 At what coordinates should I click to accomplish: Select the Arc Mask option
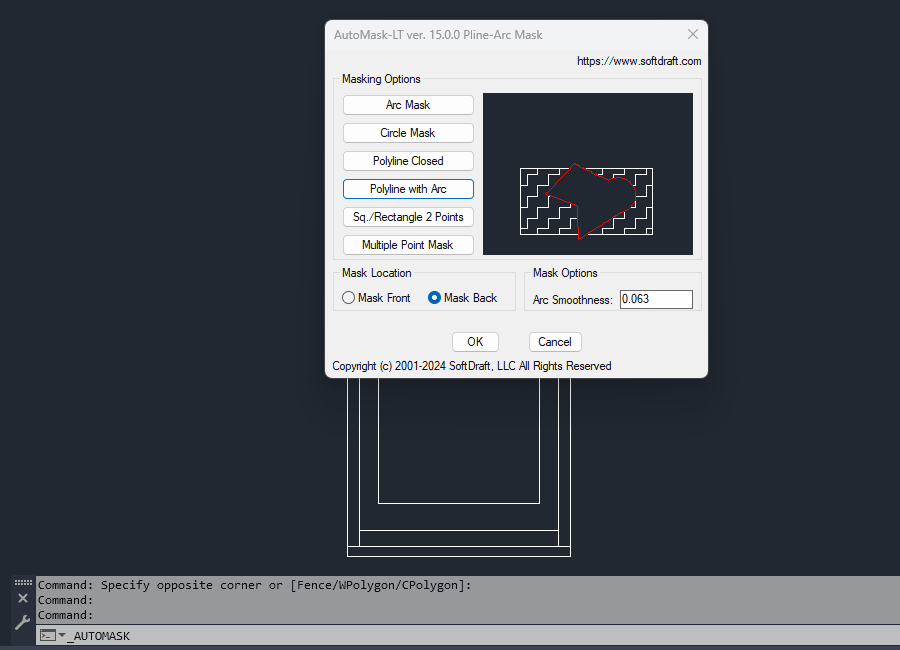(x=407, y=104)
